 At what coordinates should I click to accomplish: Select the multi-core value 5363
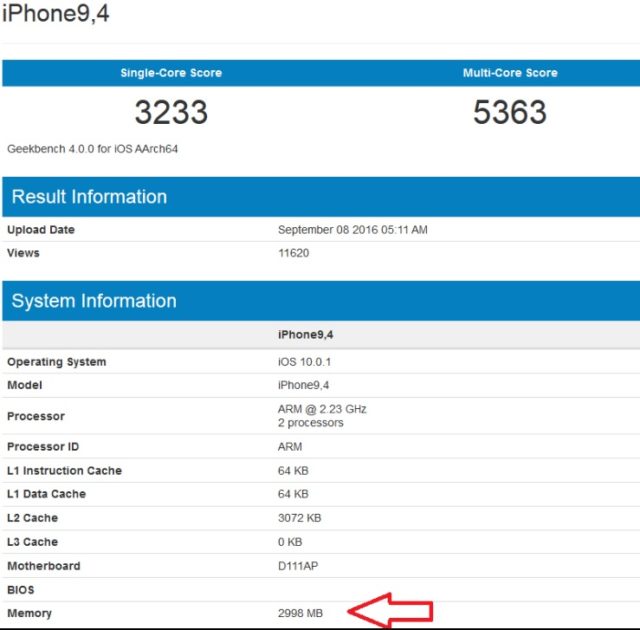(x=510, y=112)
